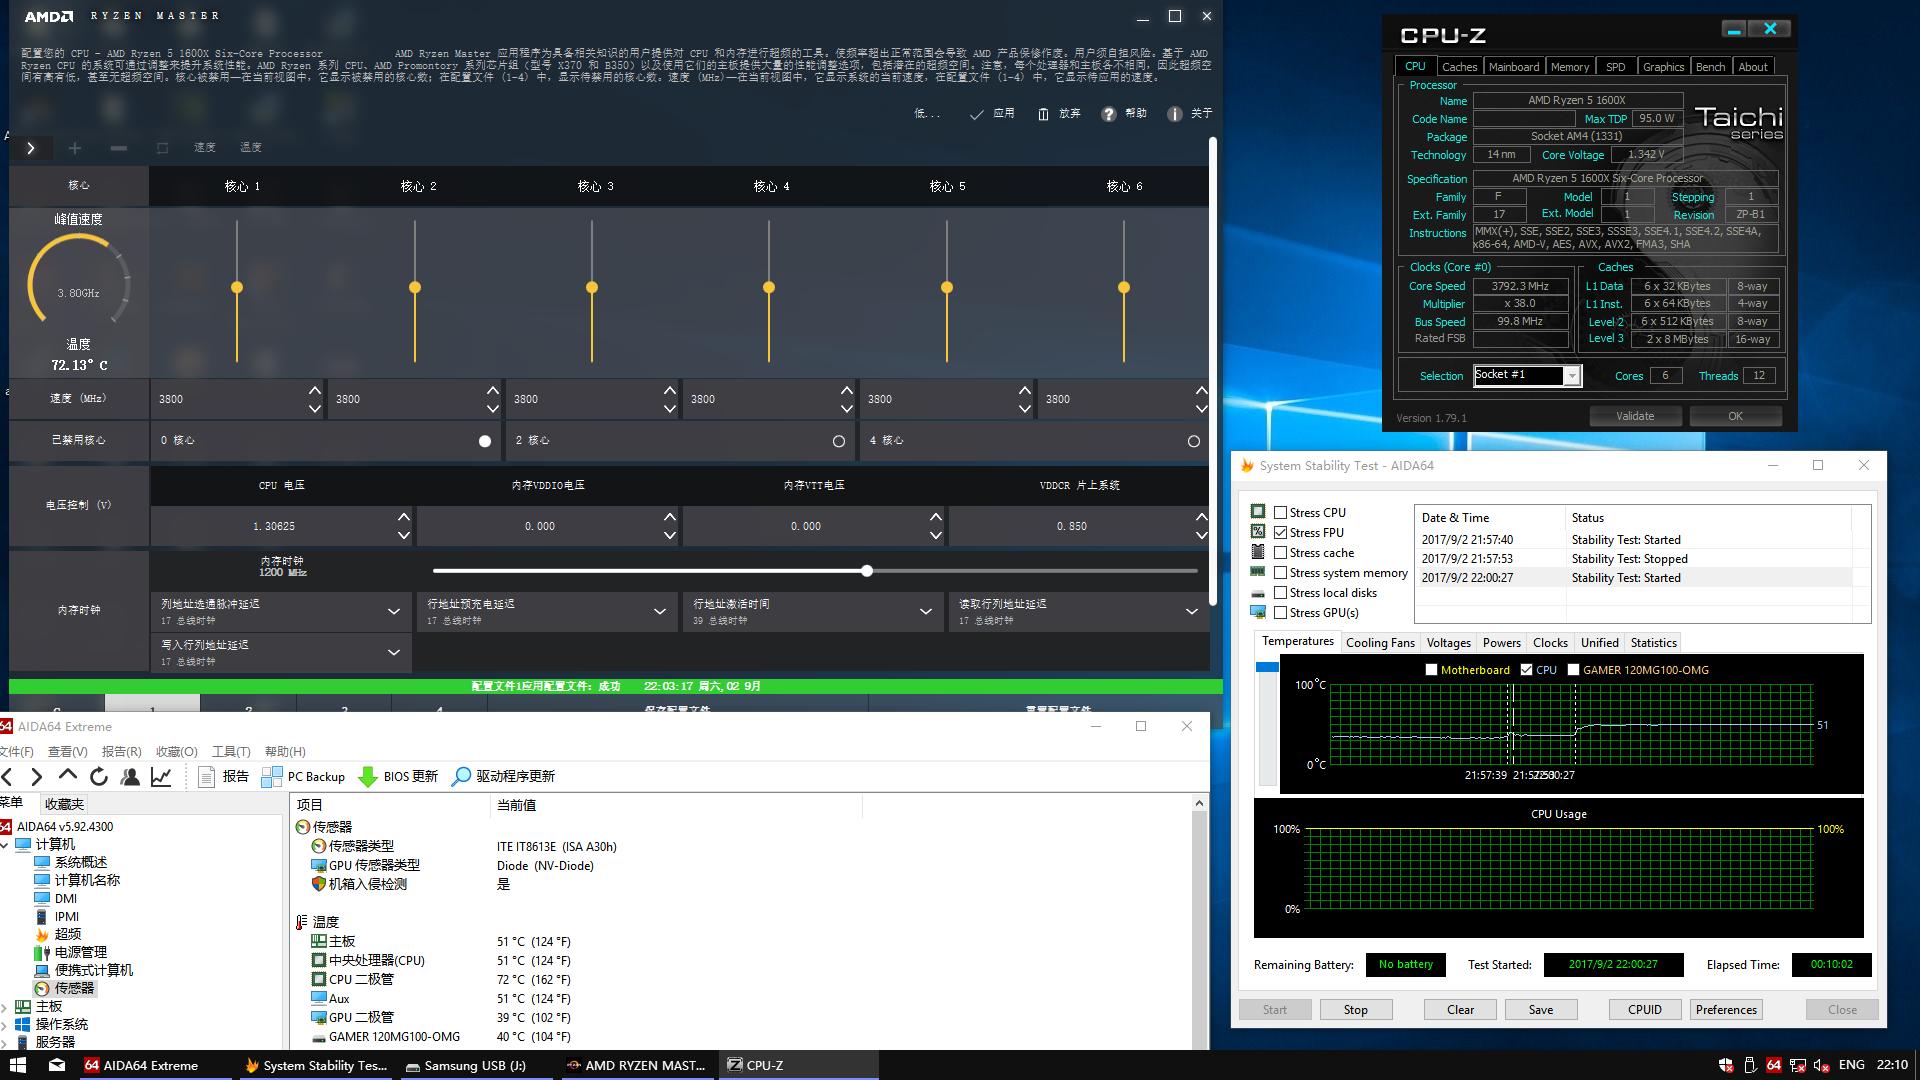Toggle the Motherboard temperature graph checkbox
1920x1080 pixels.
pos(1431,670)
